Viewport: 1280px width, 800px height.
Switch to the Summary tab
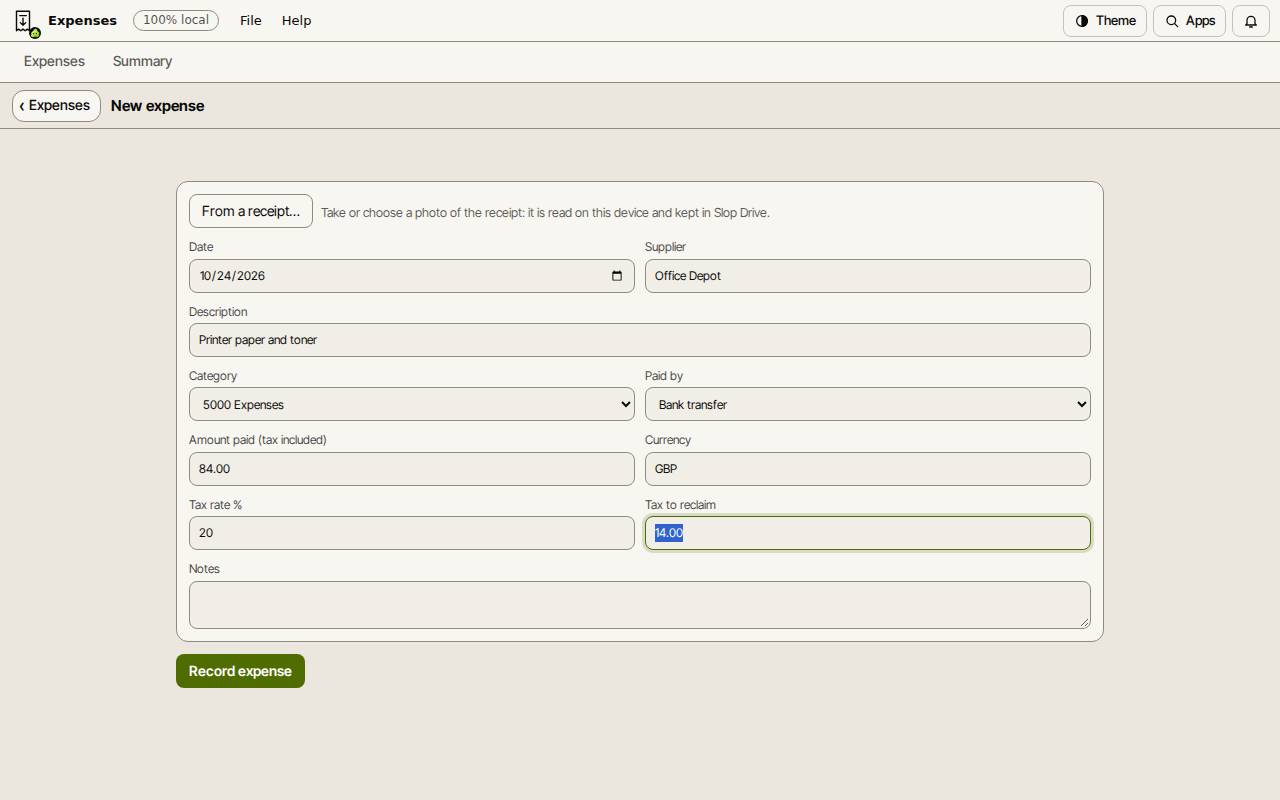[x=142, y=62]
